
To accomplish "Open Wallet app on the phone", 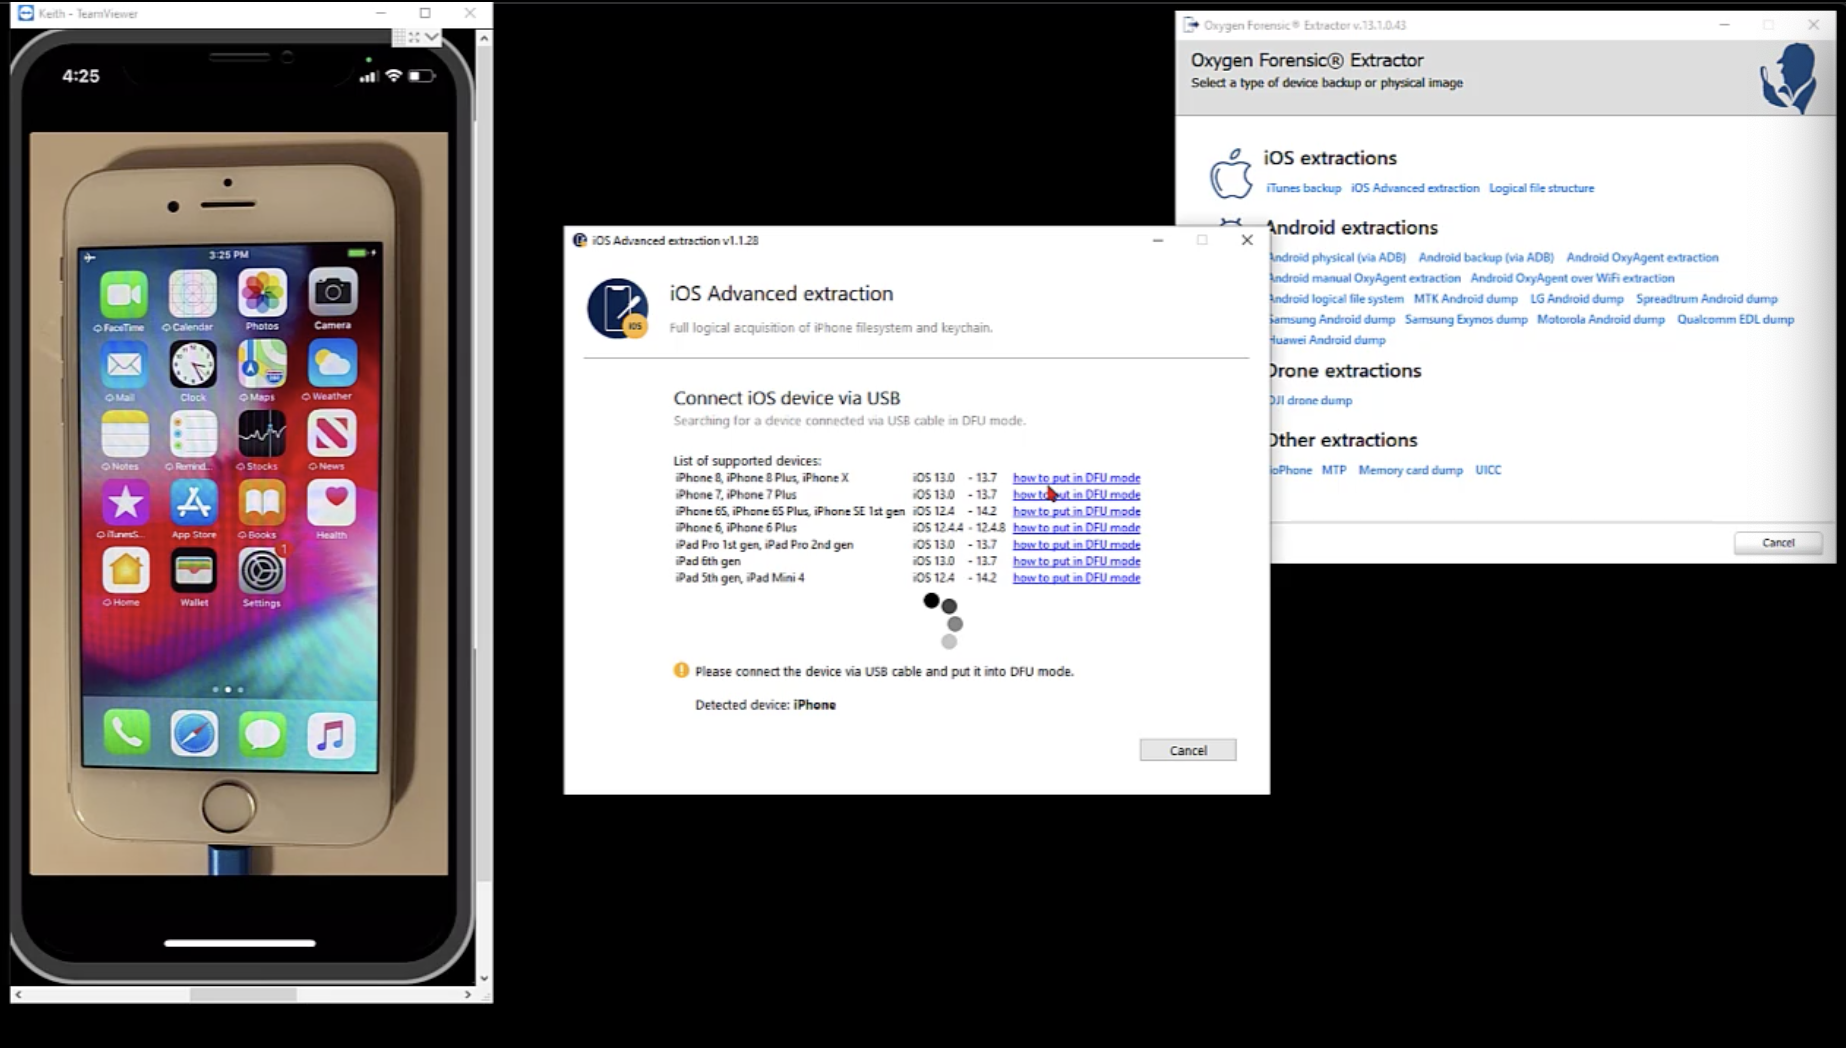I will [x=194, y=571].
